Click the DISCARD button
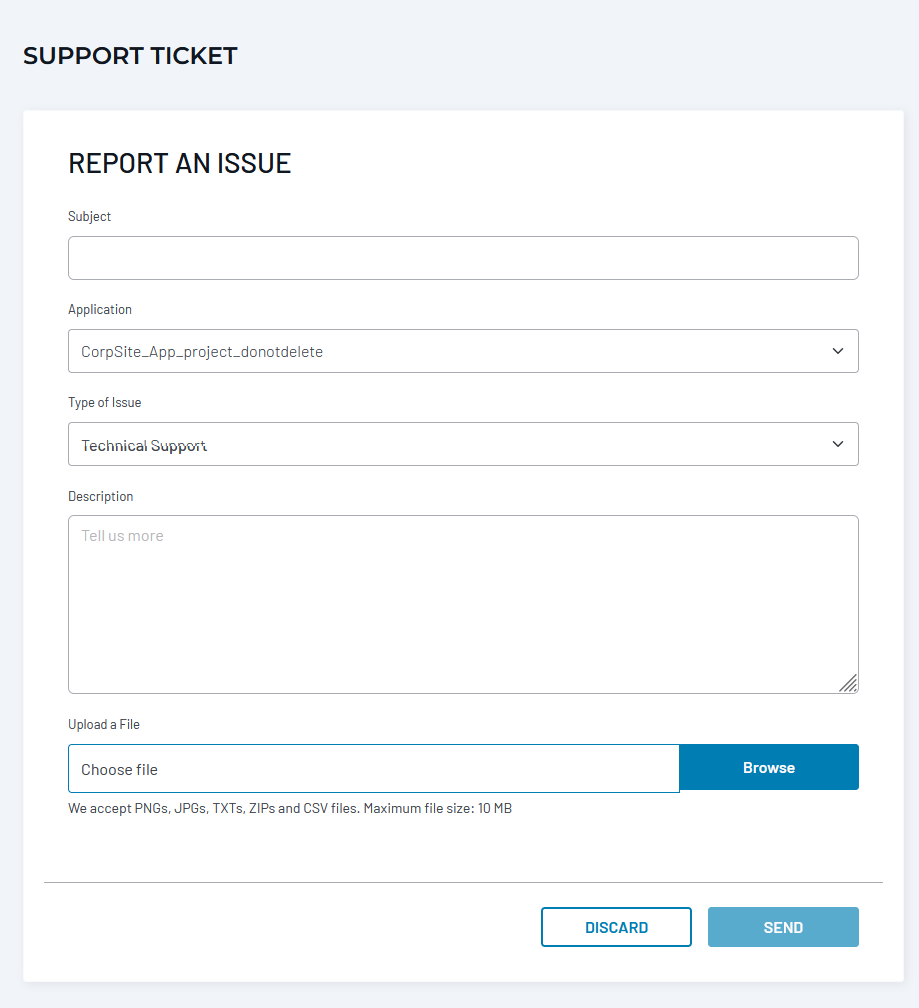This screenshot has height=1008, width=919. [x=616, y=927]
